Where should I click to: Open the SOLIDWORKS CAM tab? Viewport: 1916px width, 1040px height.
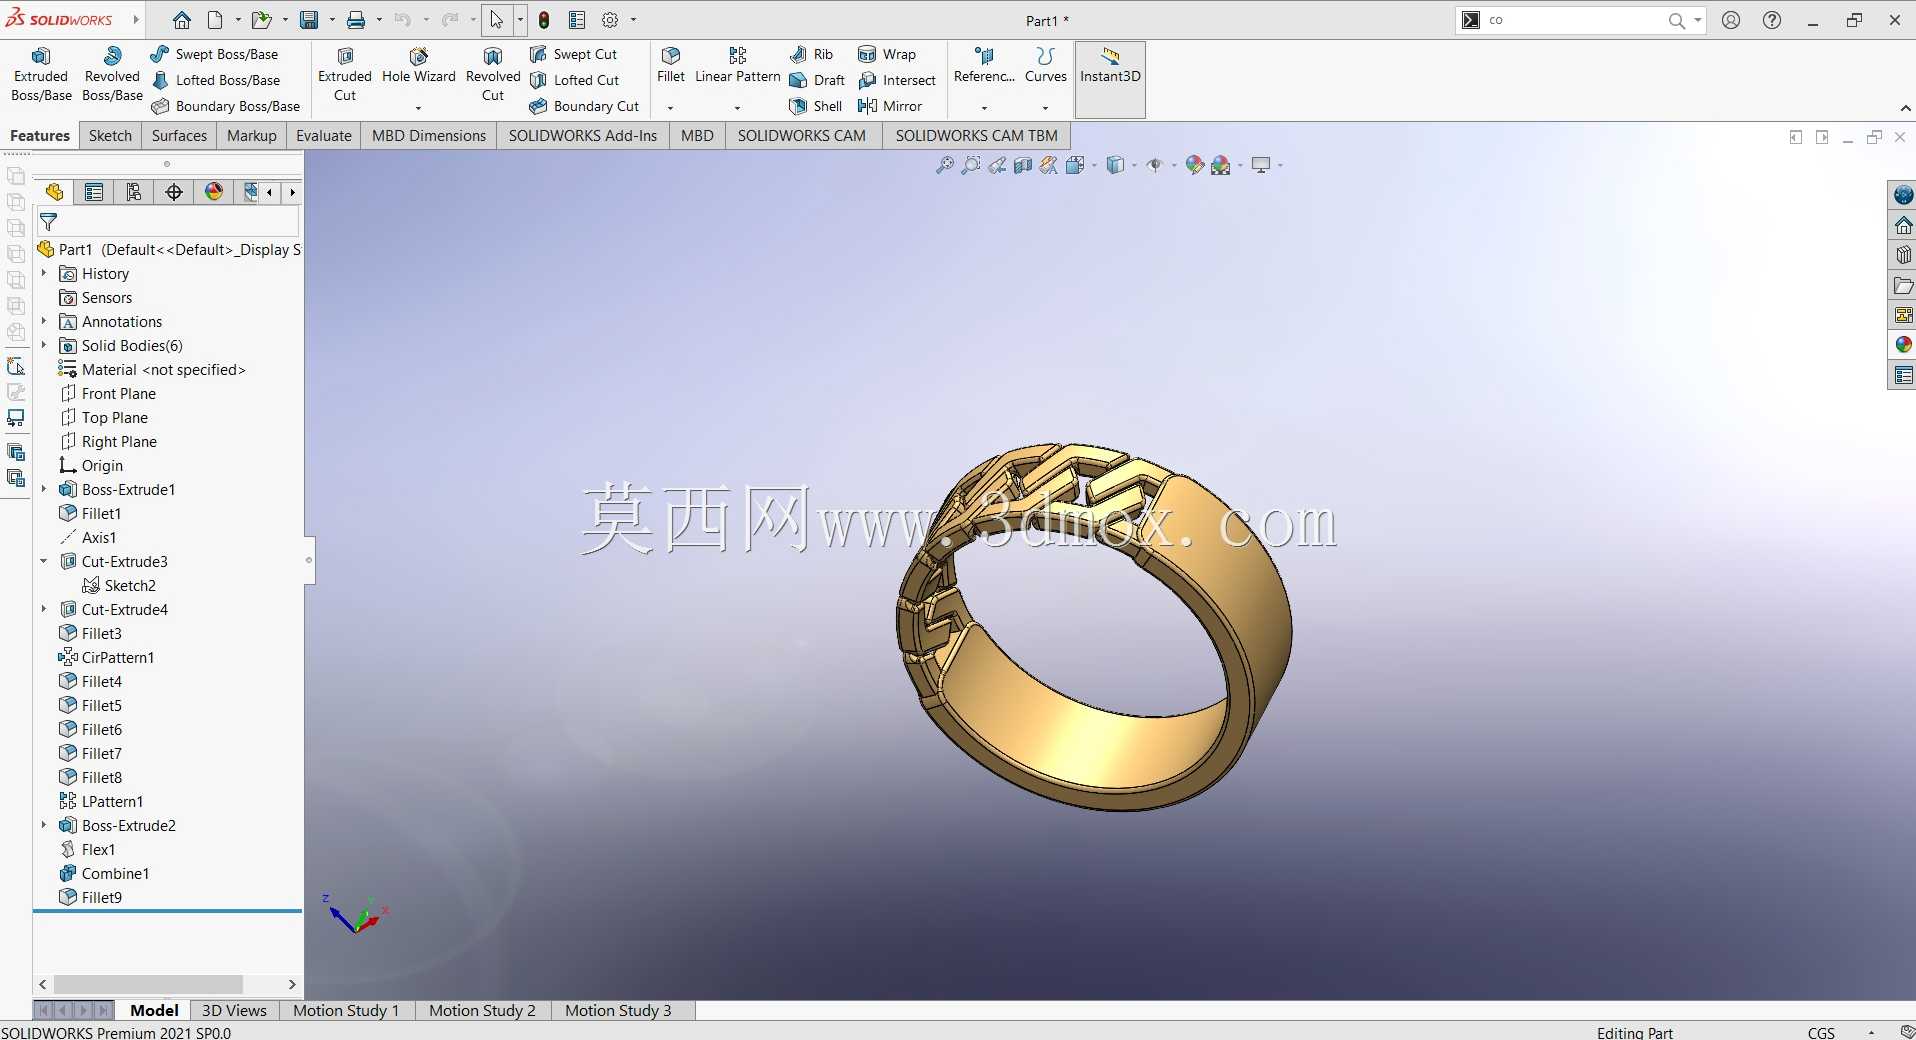[x=802, y=136]
